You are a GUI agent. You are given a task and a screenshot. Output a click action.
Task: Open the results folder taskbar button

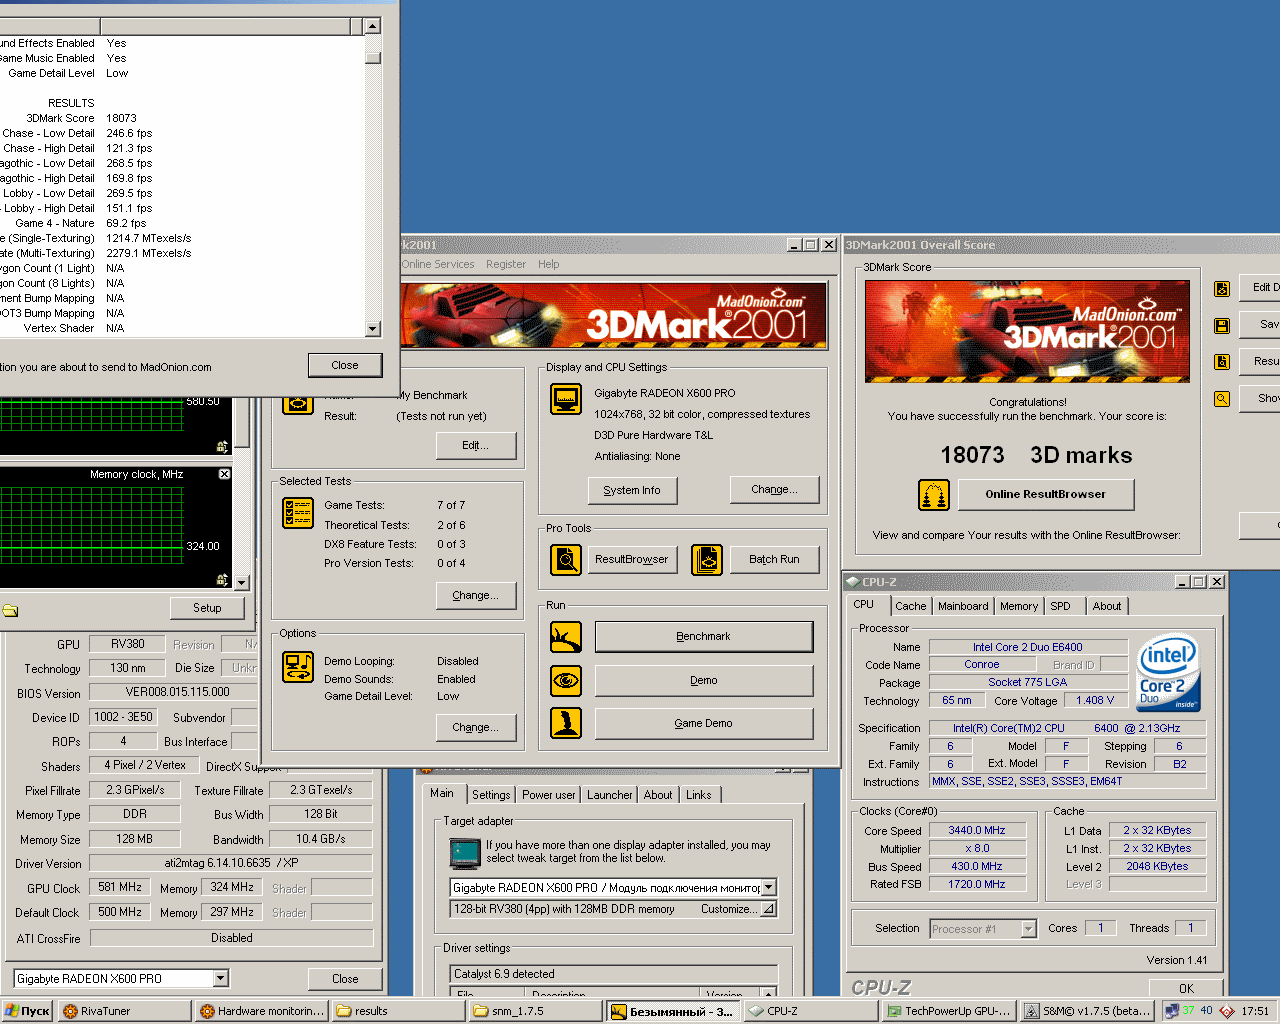click(399, 1011)
